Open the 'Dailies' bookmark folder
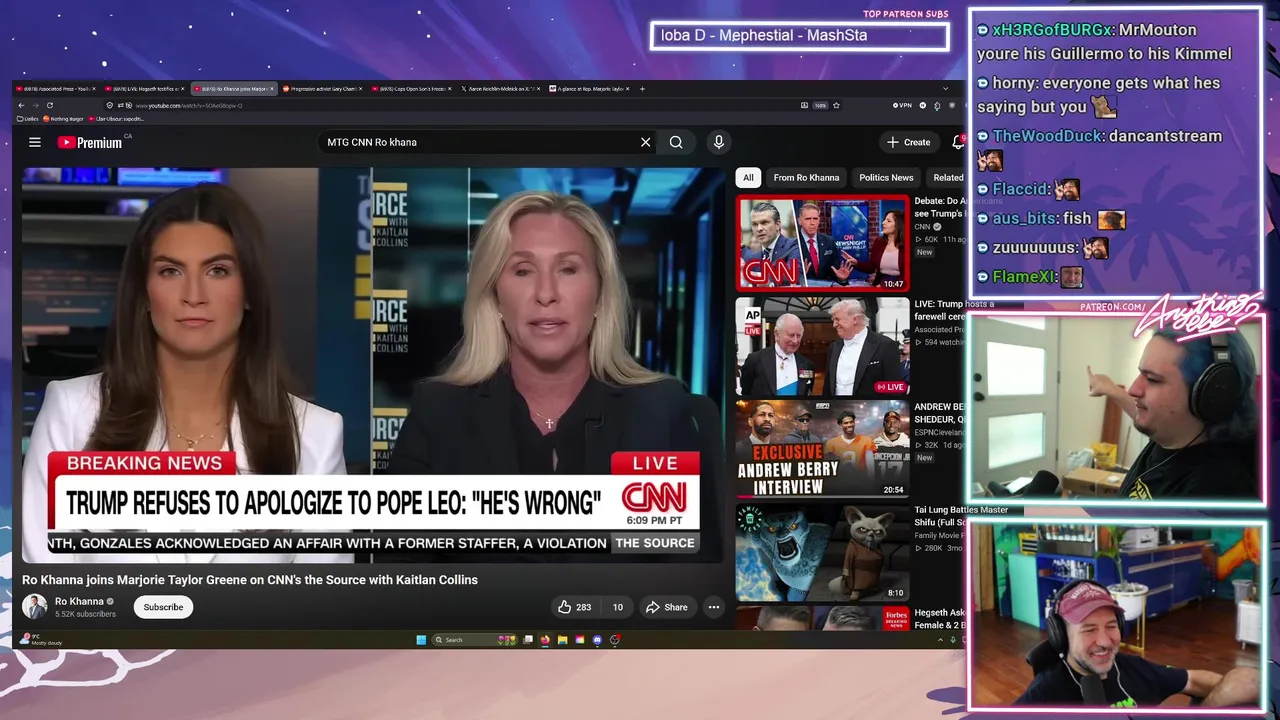 [27, 119]
